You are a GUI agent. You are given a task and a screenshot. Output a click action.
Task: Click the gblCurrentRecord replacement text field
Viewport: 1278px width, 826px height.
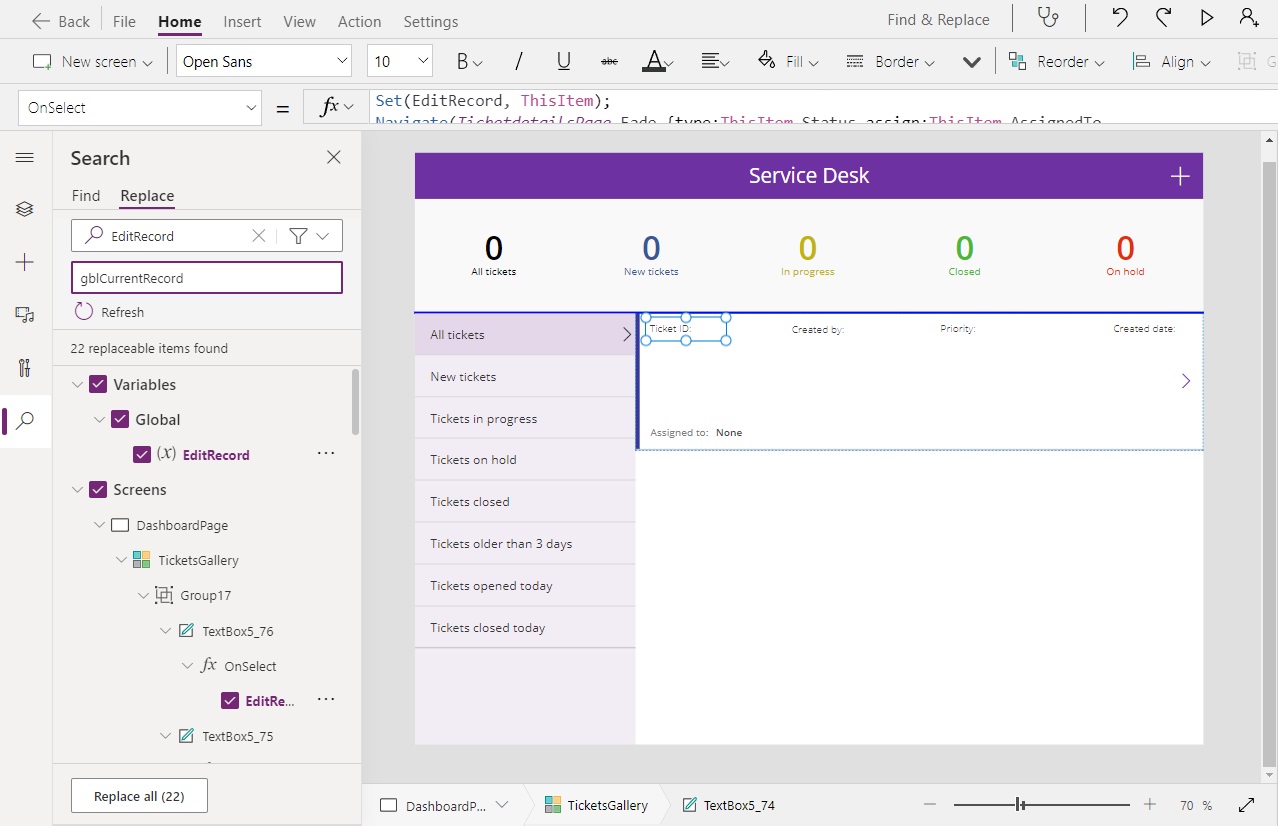pyautogui.click(x=205, y=277)
